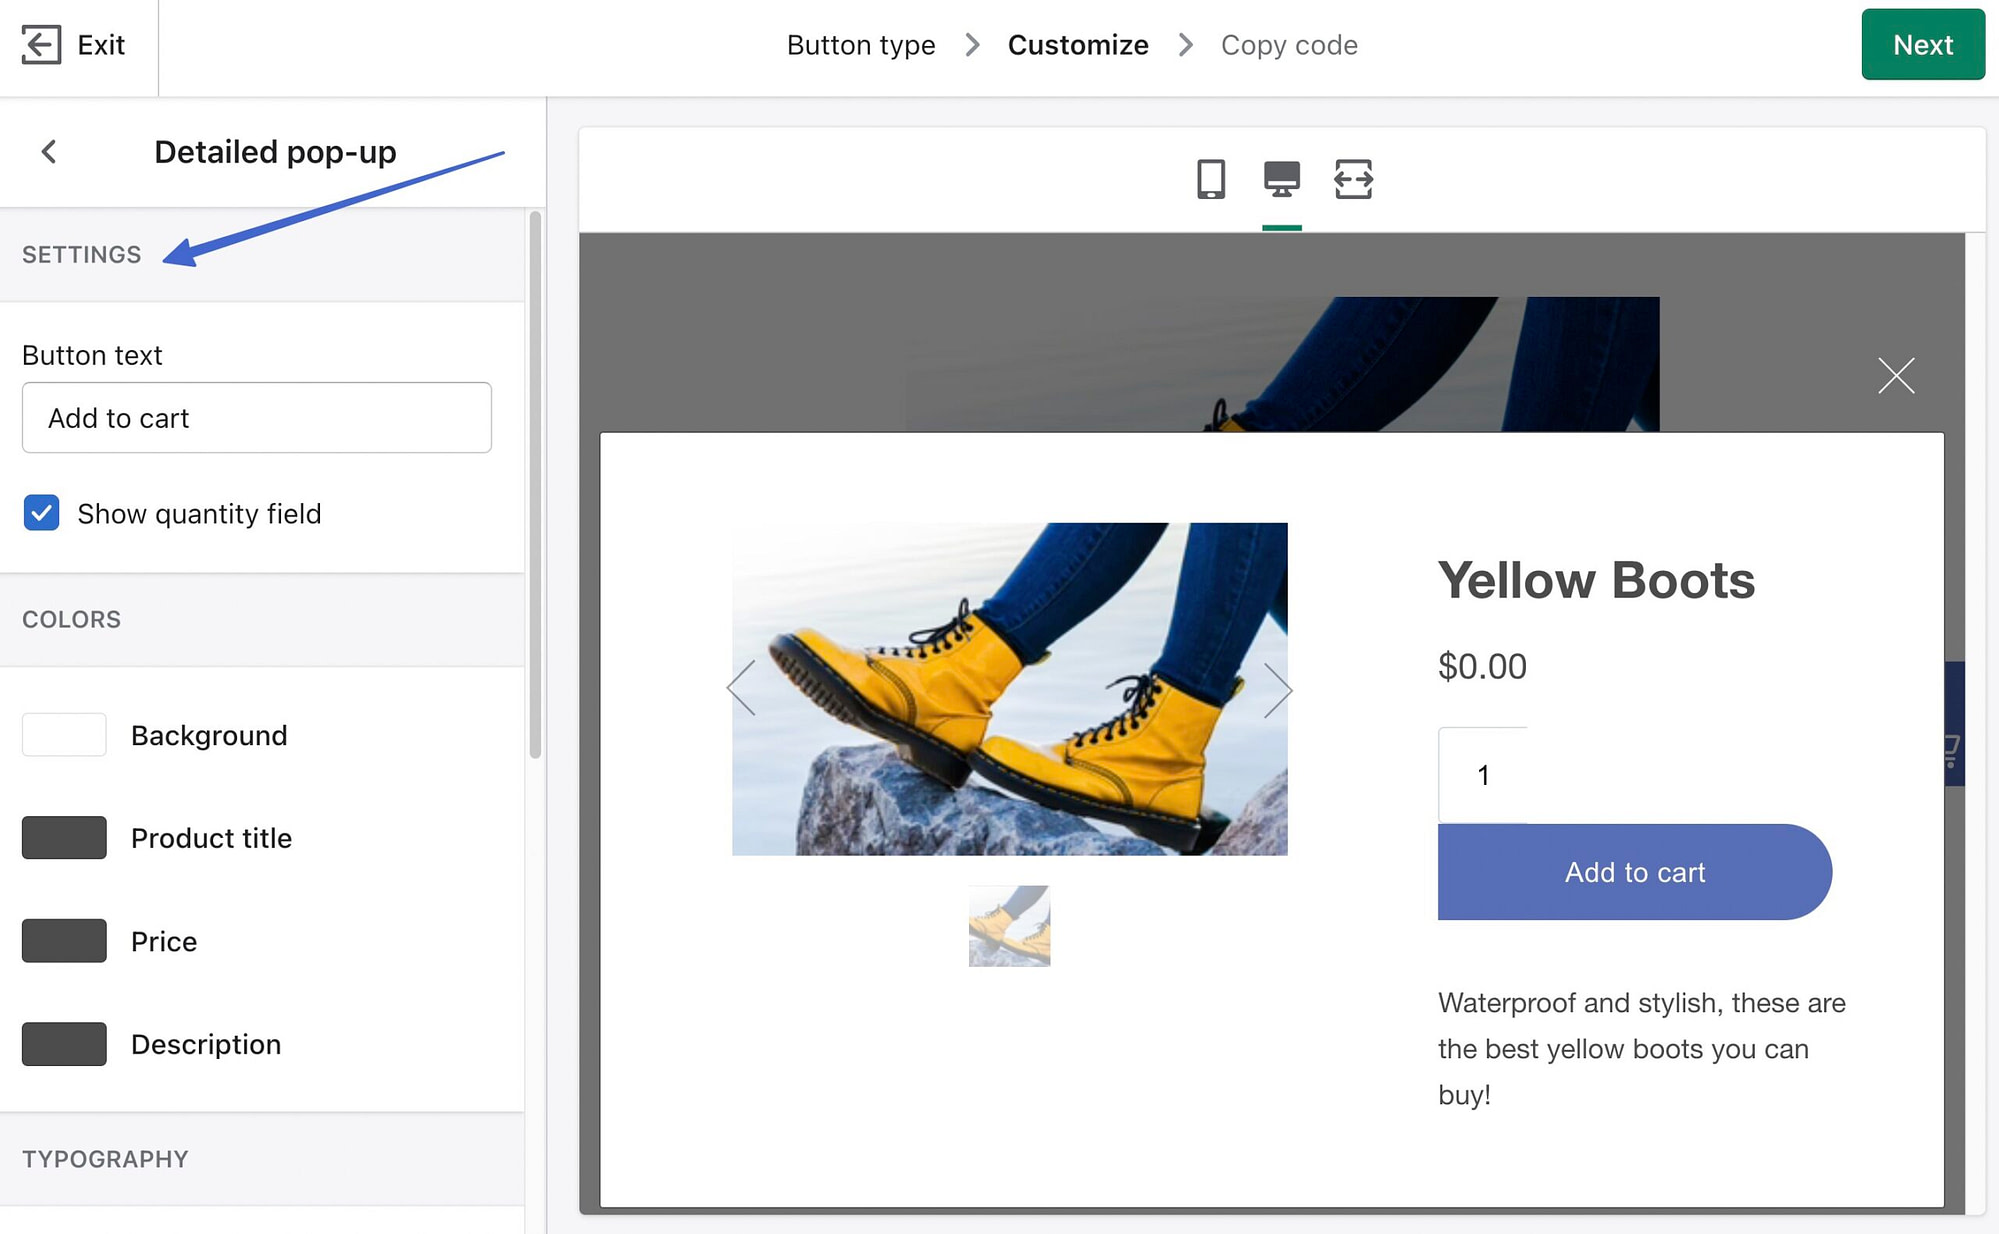
Task: Click the next-image arrow in product carousel
Action: pos(1279,688)
